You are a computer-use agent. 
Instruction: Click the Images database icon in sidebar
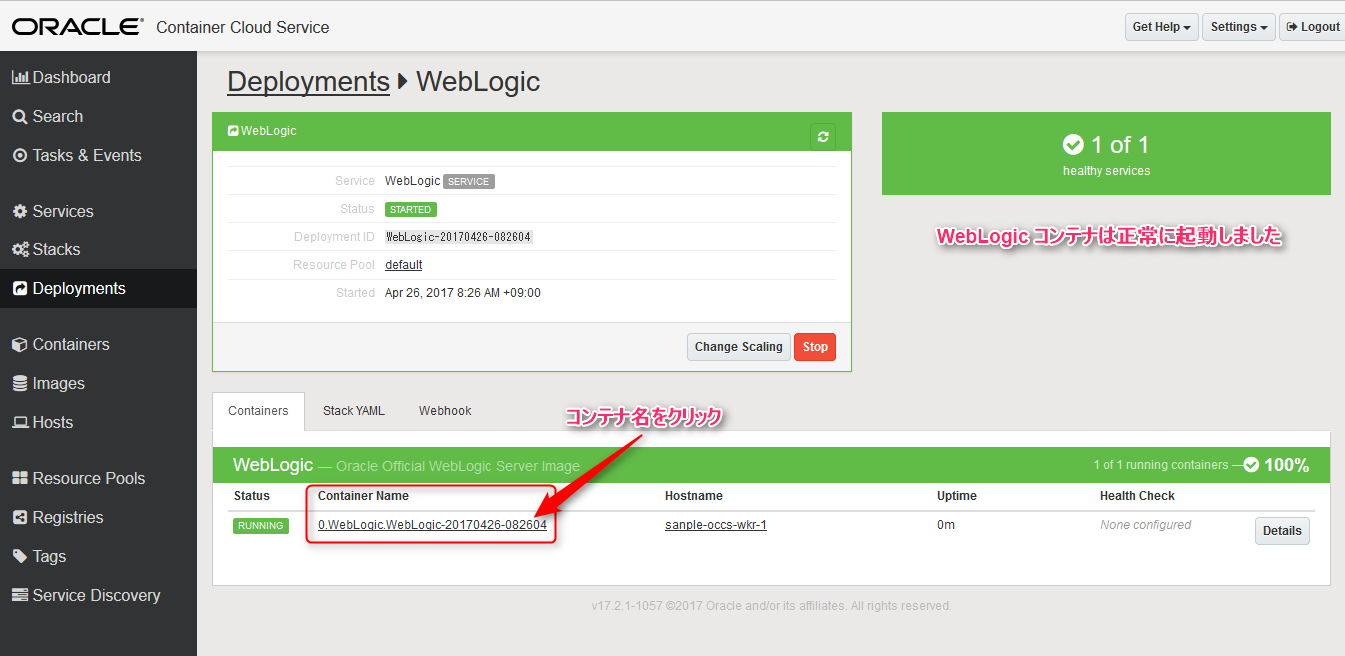pos(20,383)
